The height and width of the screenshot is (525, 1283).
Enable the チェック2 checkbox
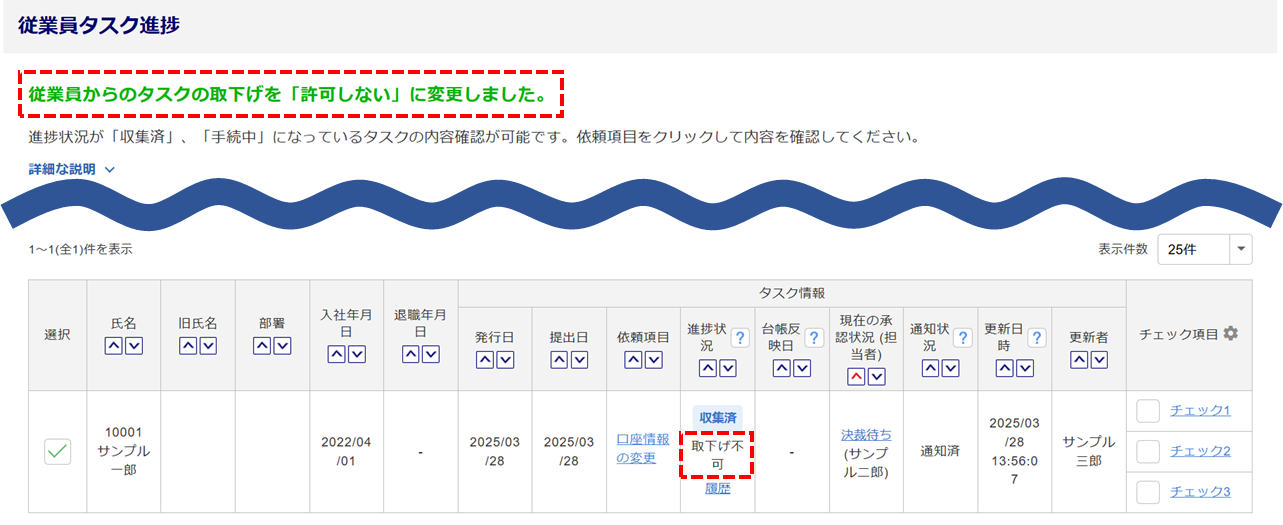(1149, 451)
